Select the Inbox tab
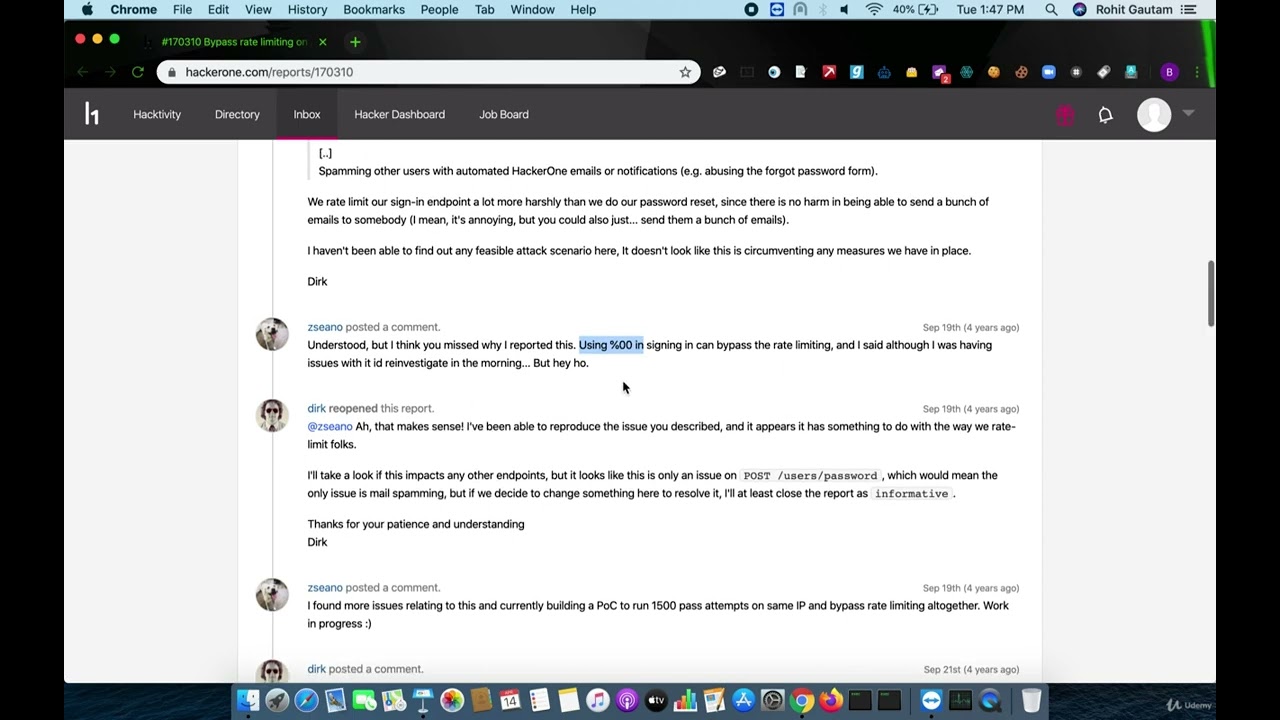 pyautogui.click(x=307, y=114)
